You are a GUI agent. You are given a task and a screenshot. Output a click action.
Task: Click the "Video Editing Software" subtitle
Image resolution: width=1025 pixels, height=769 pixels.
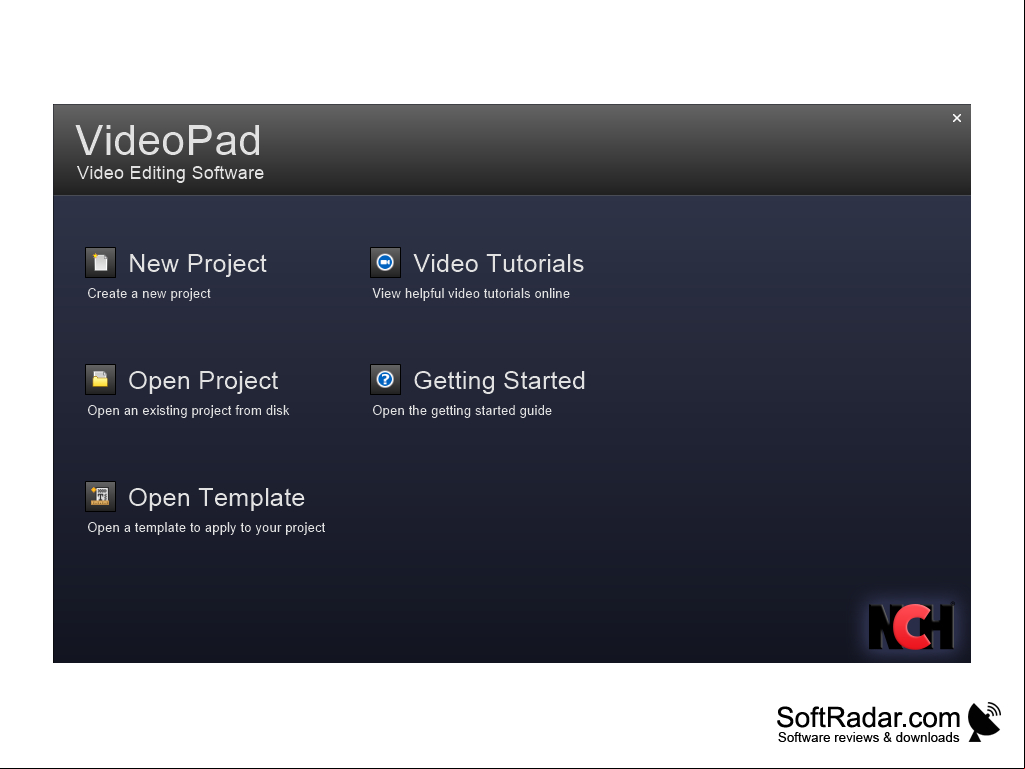tap(171, 173)
